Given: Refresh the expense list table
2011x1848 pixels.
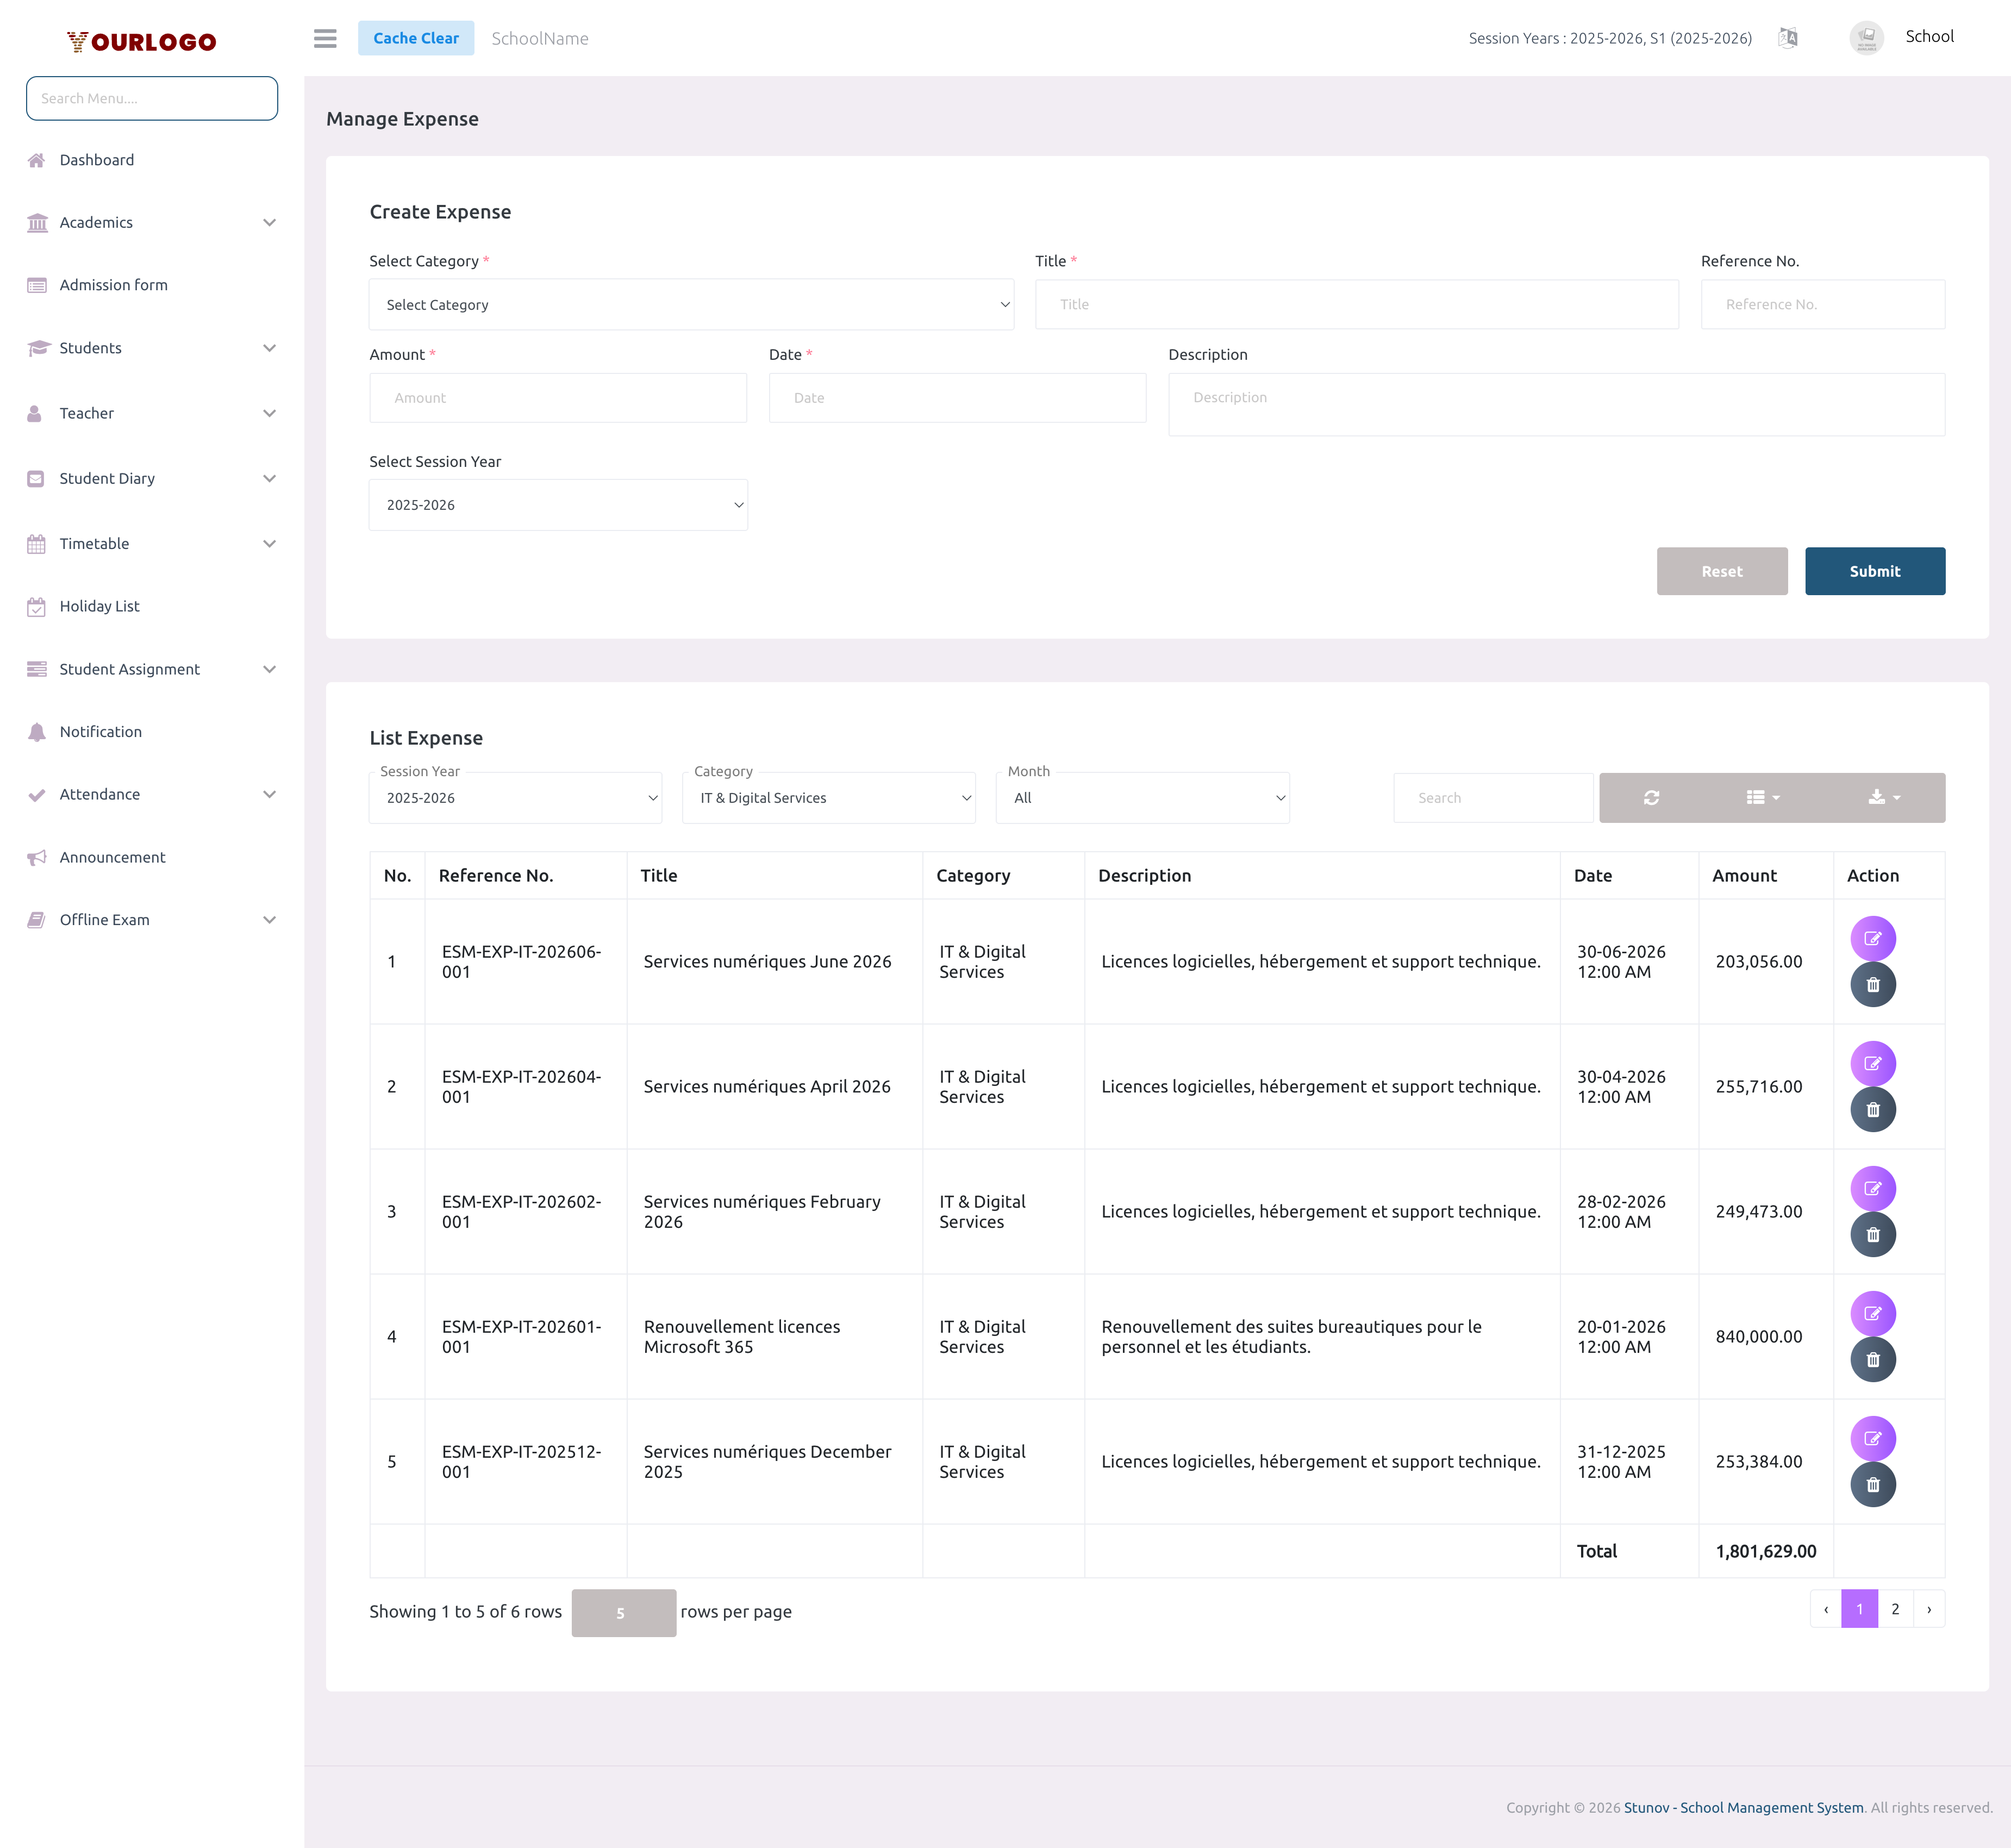Looking at the screenshot, I should pos(1652,797).
